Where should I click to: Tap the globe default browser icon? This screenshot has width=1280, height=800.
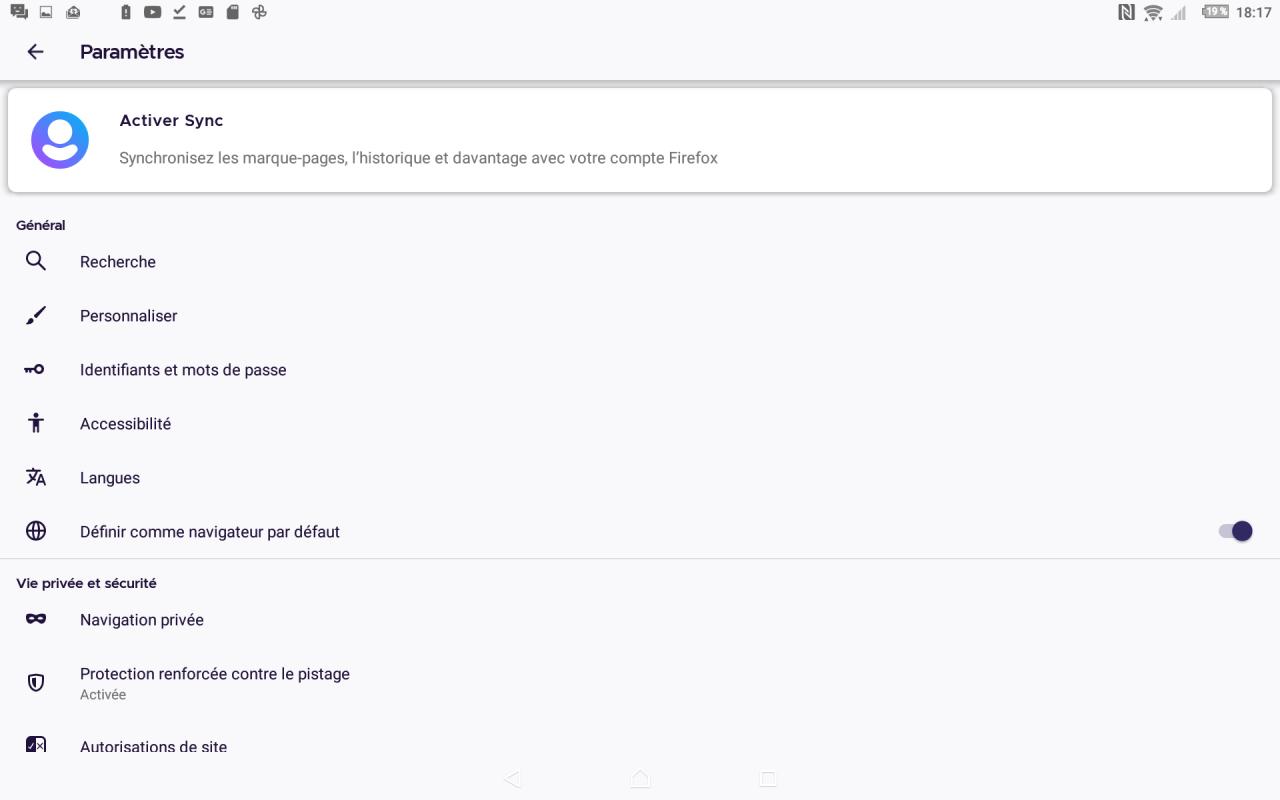pos(36,532)
